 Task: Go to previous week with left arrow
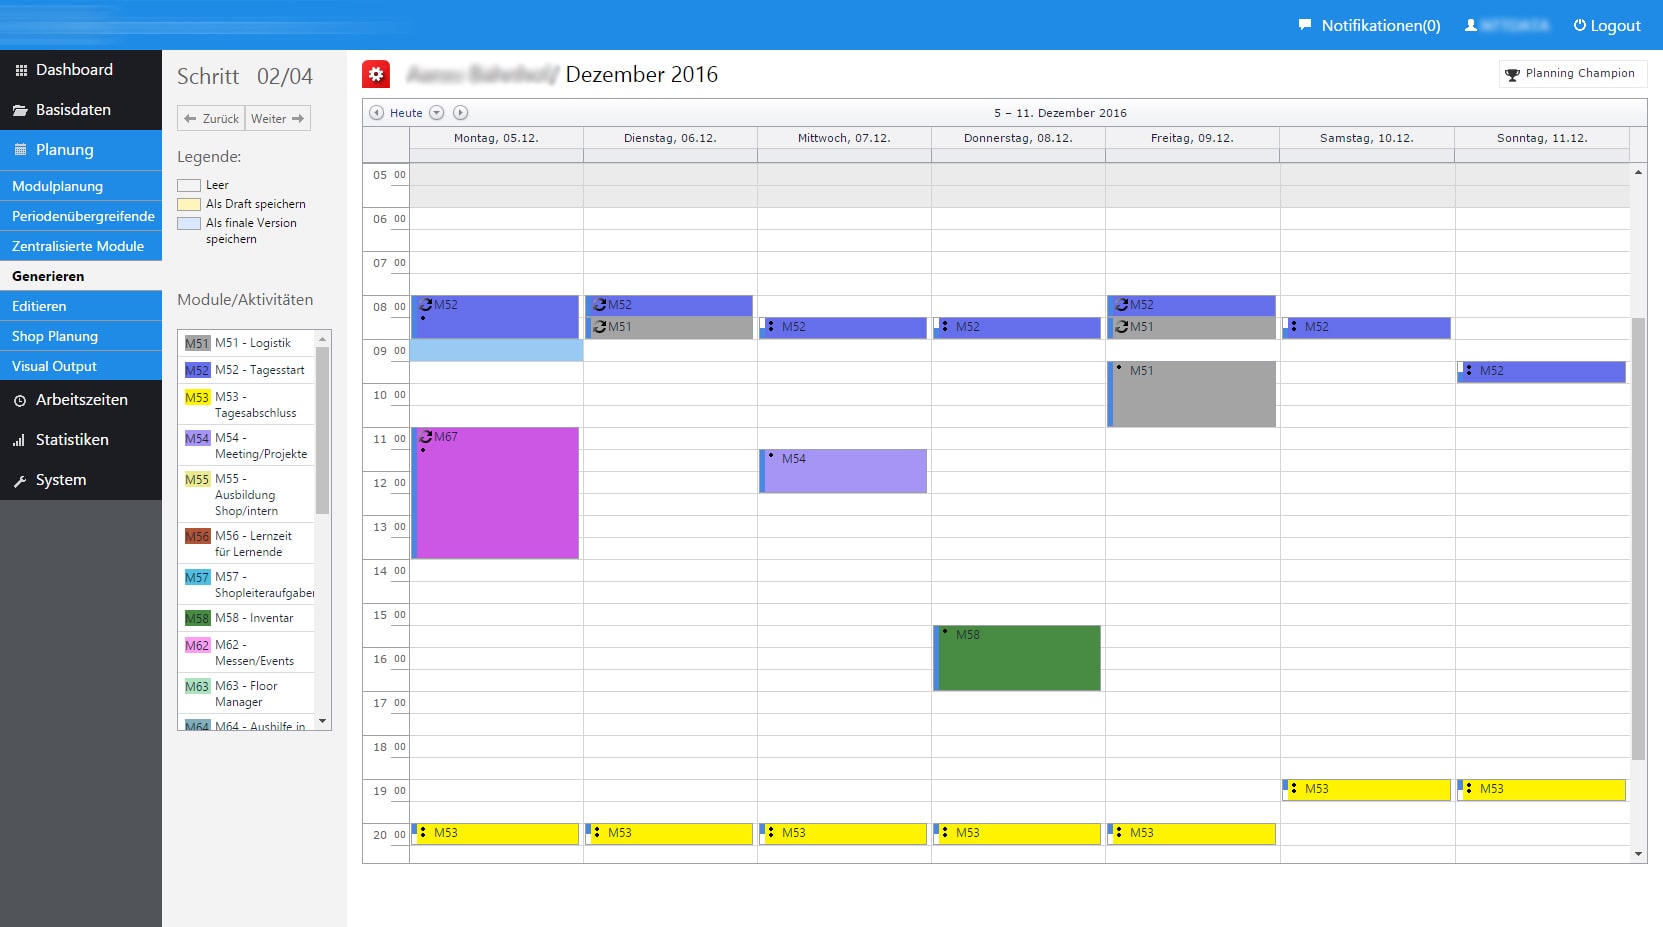[376, 113]
